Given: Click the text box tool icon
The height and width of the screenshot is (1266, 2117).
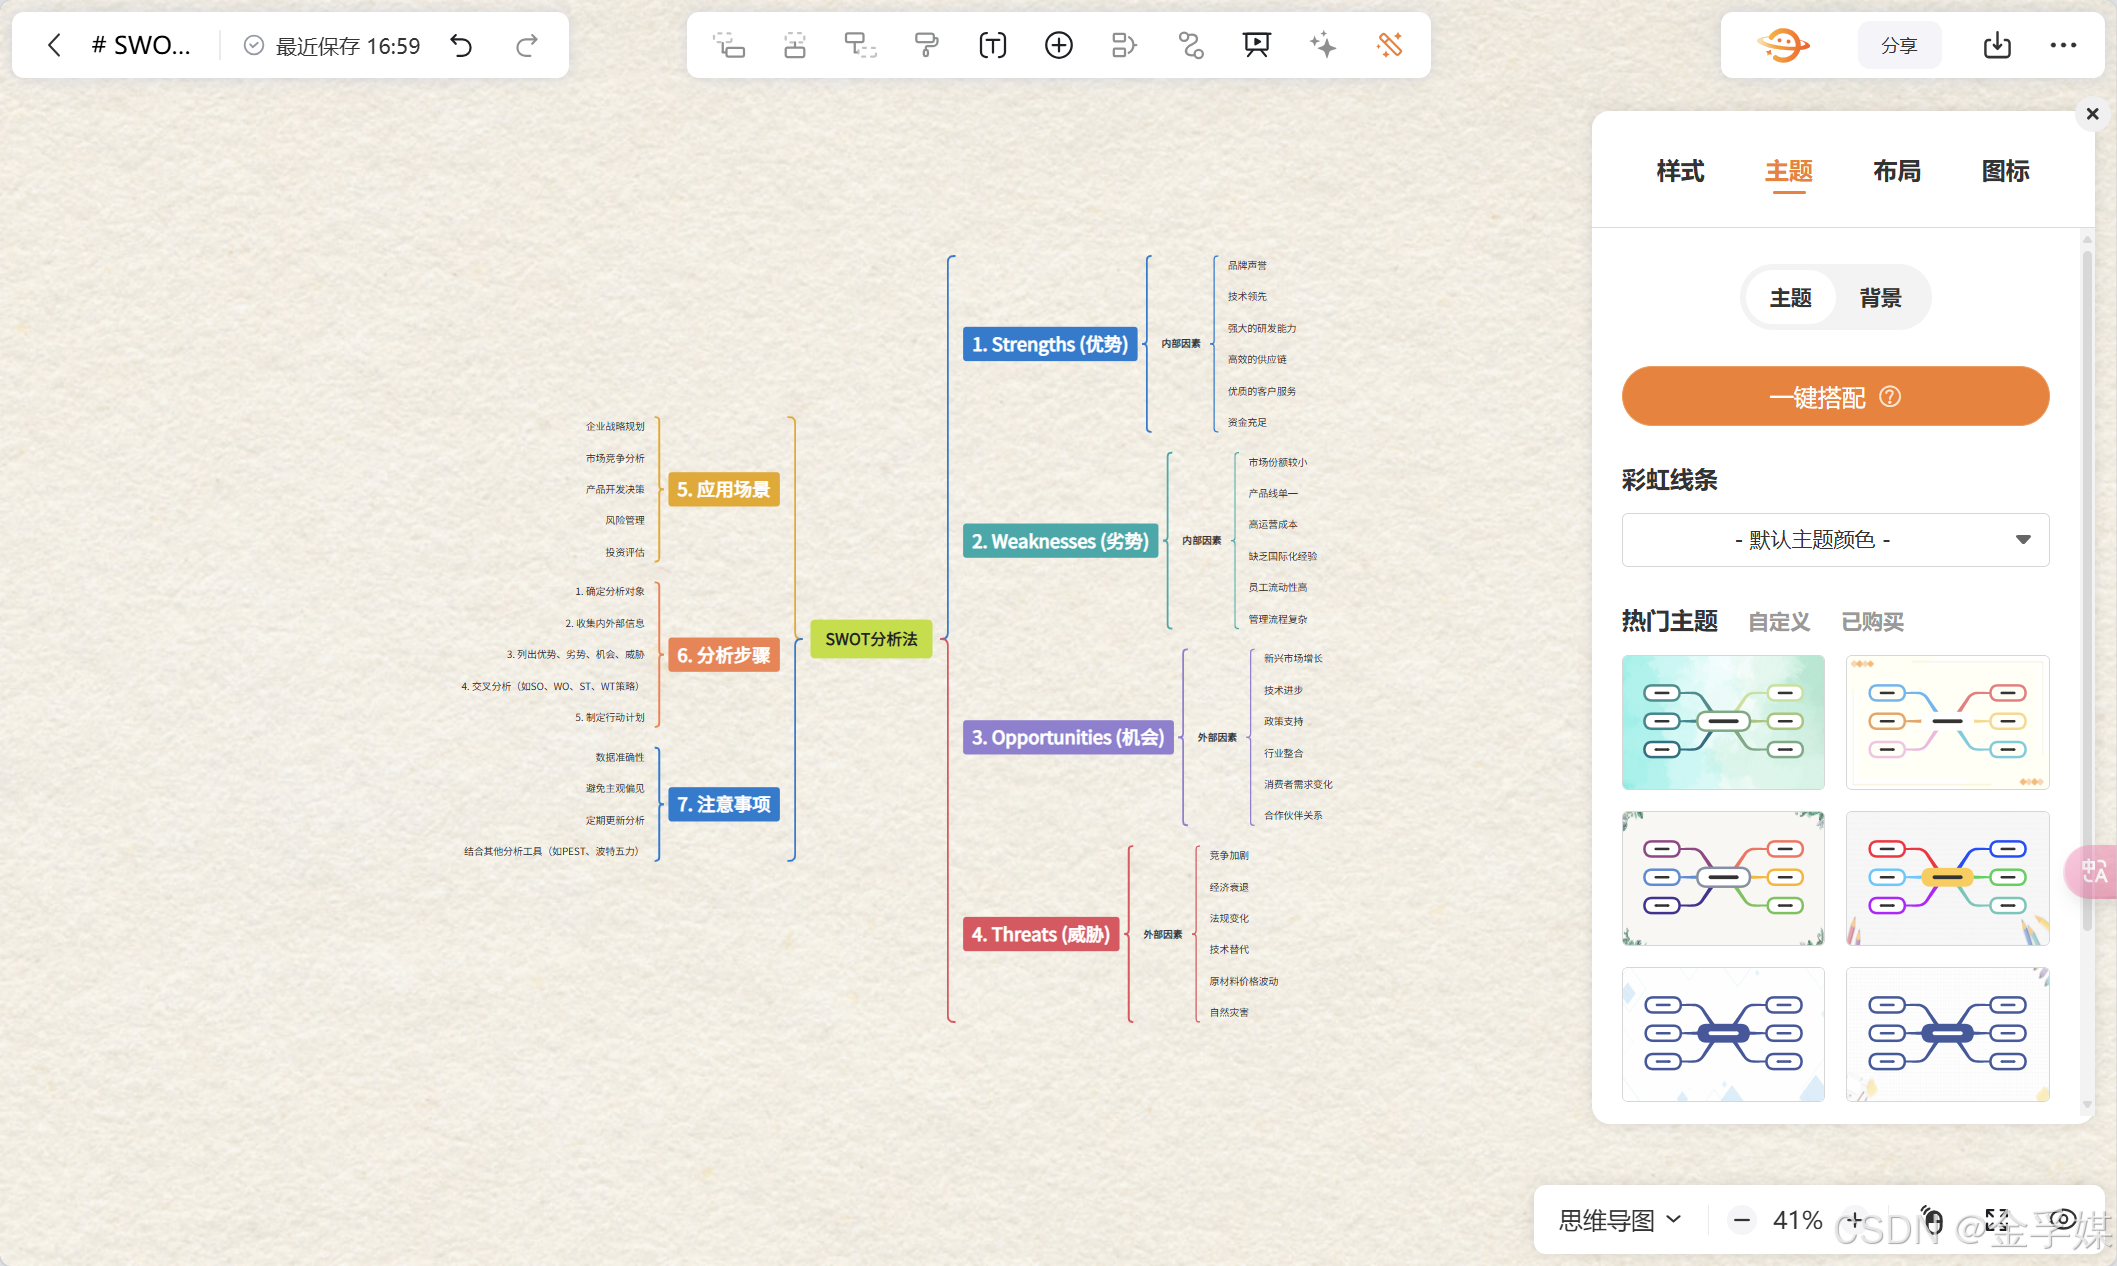Looking at the screenshot, I should (x=992, y=45).
